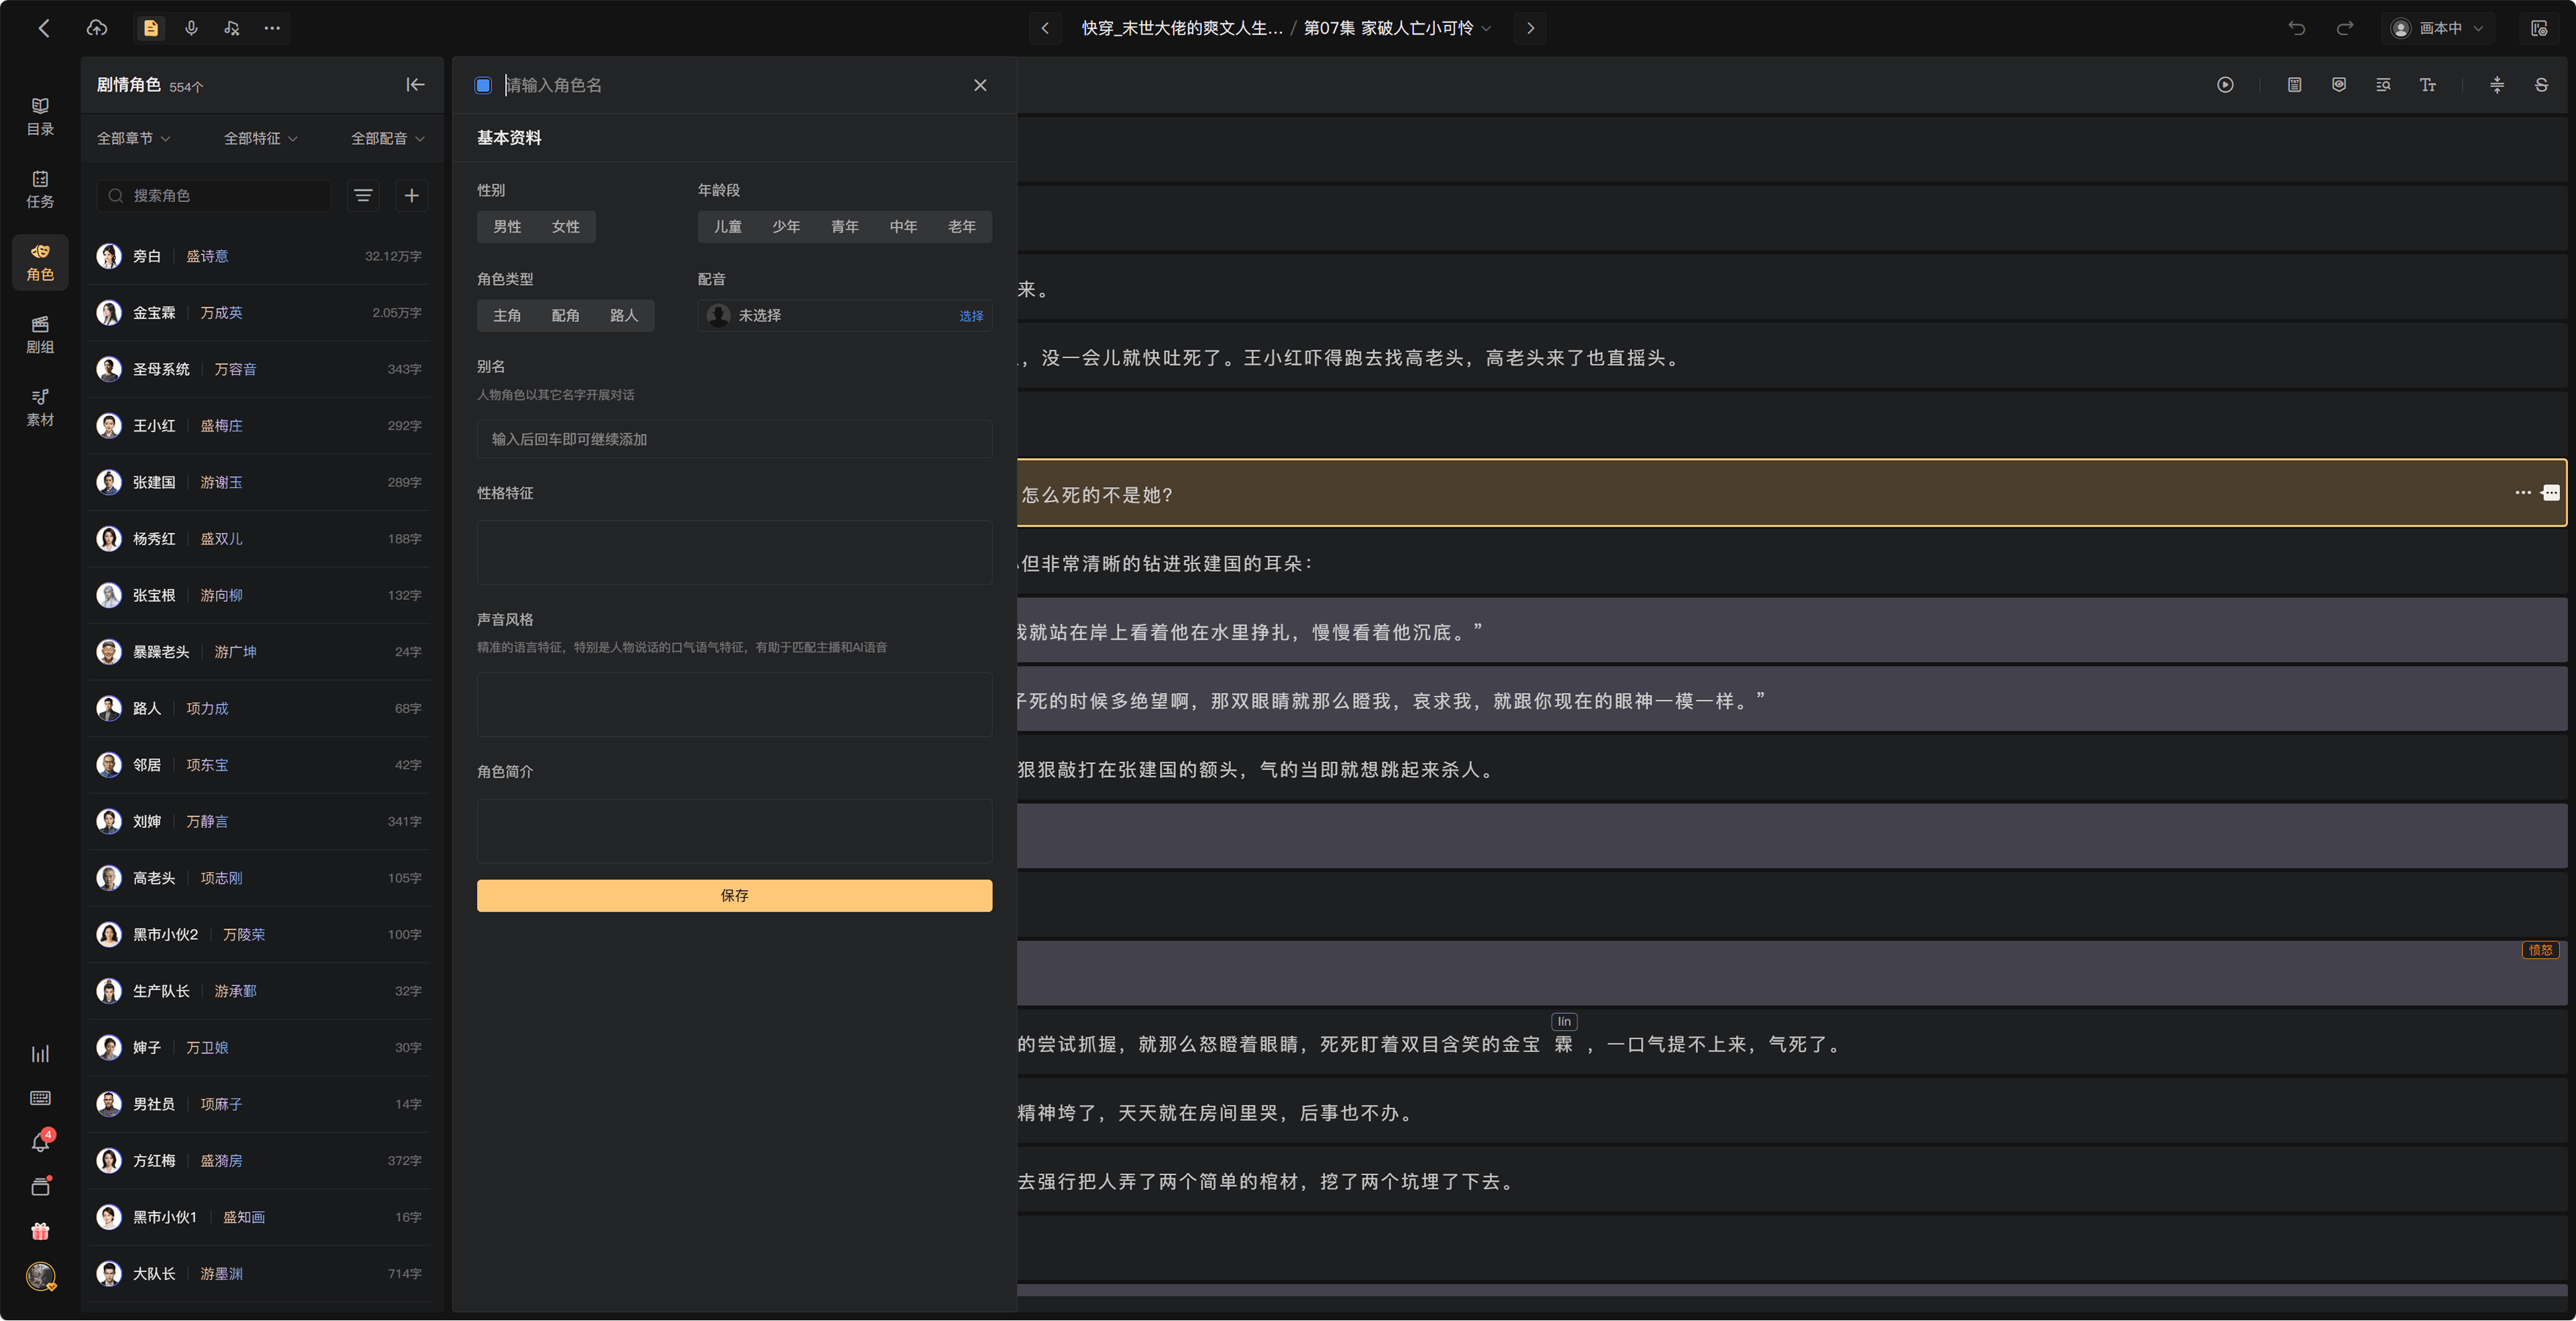This screenshot has height=1321, width=2576.
Task: Expand the 全部特征 dropdown filter
Action: [261, 138]
